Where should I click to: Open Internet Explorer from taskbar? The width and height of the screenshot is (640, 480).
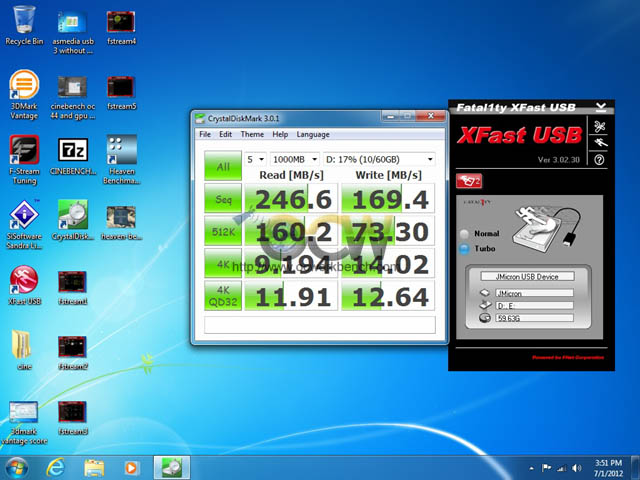click(56, 468)
